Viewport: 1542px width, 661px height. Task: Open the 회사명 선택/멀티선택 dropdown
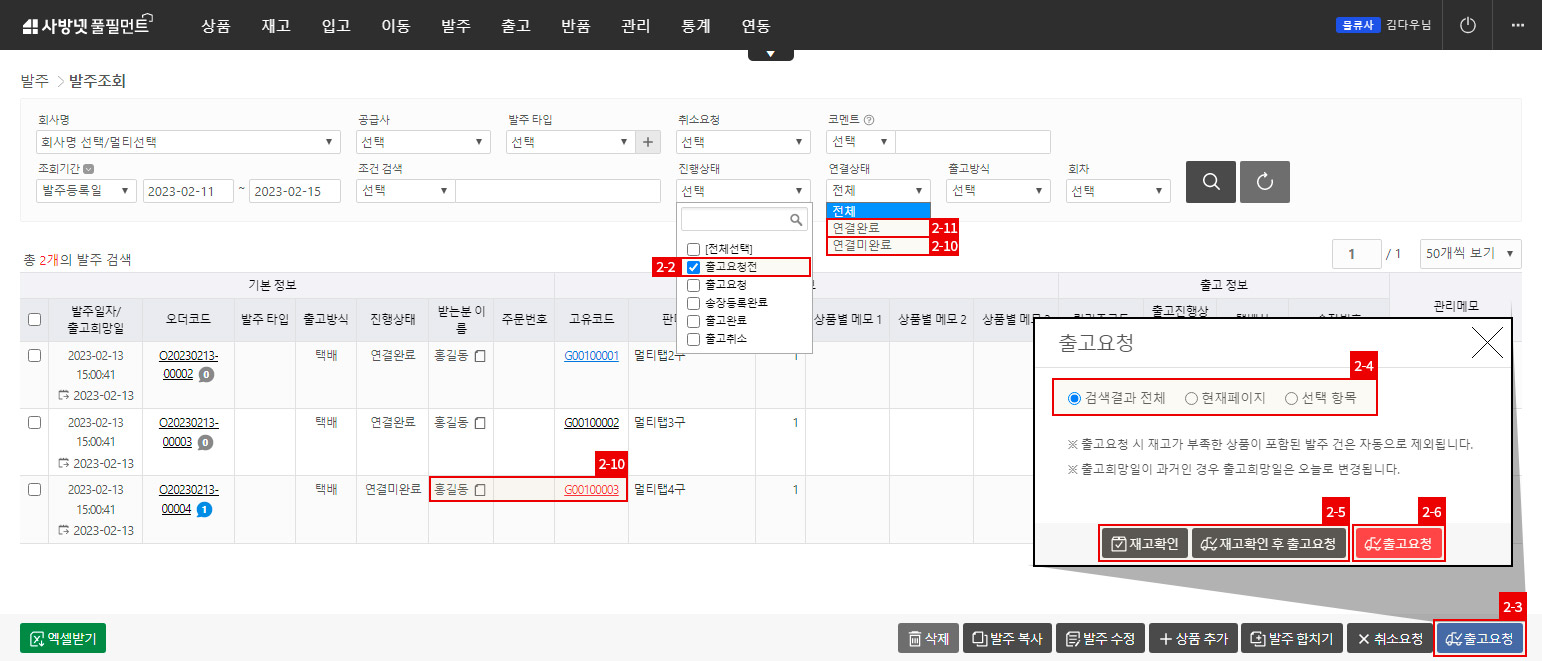click(x=188, y=142)
